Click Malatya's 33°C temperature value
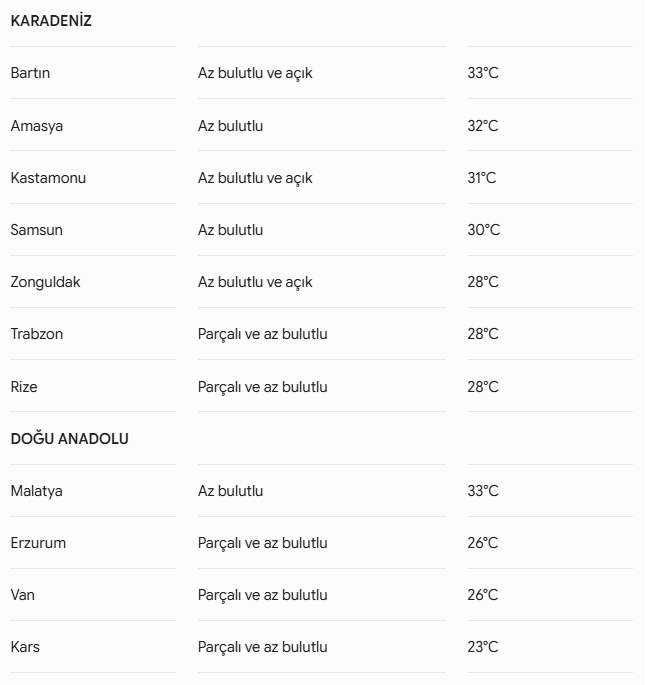Screen dimensions: 650x685 (x=483, y=491)
